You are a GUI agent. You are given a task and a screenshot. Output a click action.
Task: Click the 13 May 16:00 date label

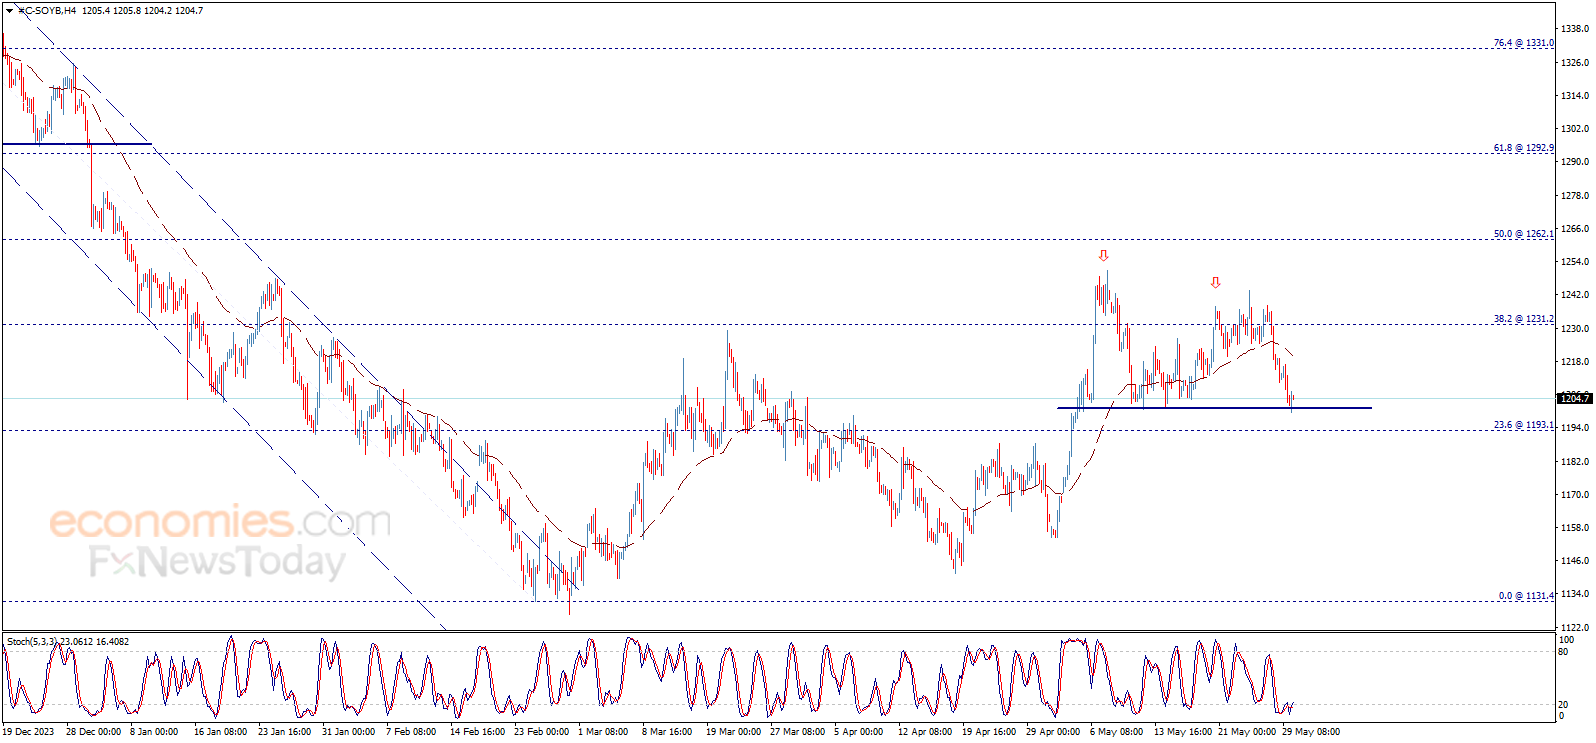click(1183, 732)
